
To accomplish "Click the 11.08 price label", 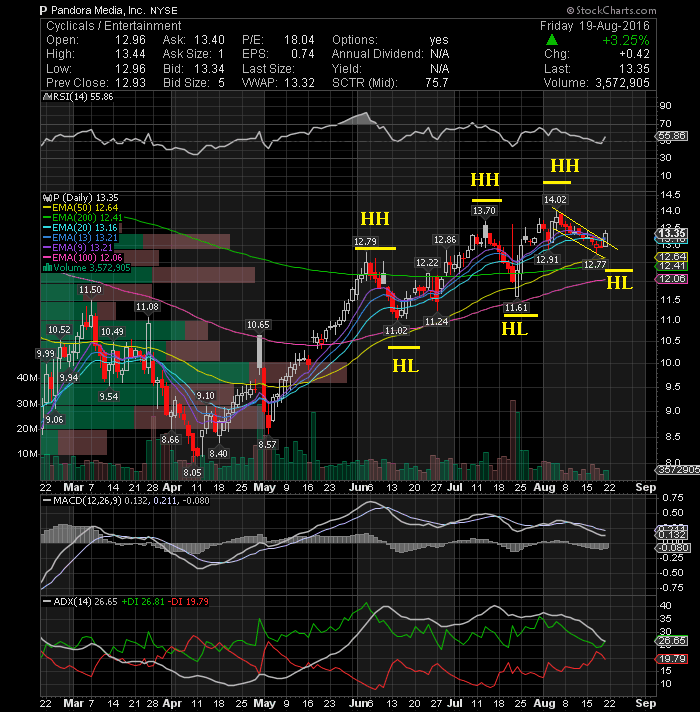I will point(147,307).
